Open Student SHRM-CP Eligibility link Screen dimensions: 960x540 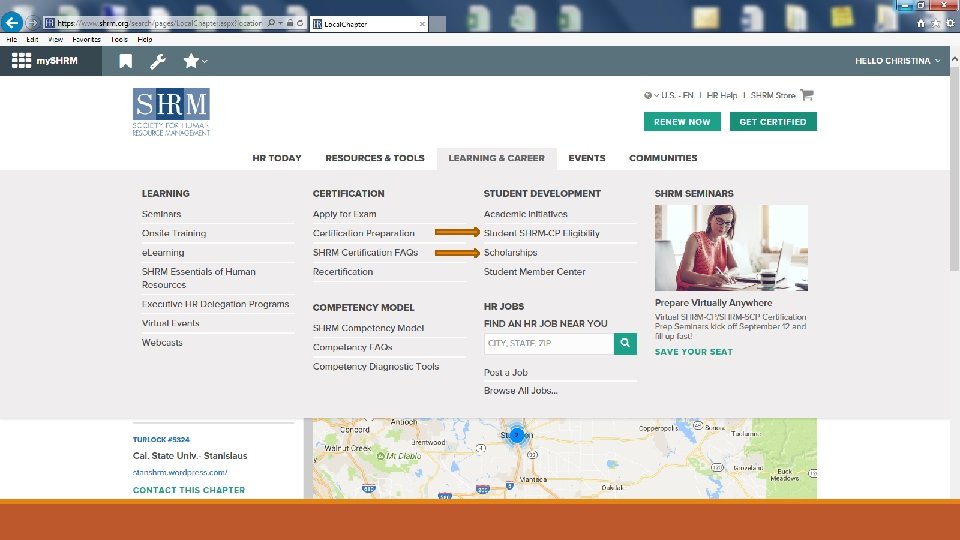pyautogui.click(x=542, y=233)
